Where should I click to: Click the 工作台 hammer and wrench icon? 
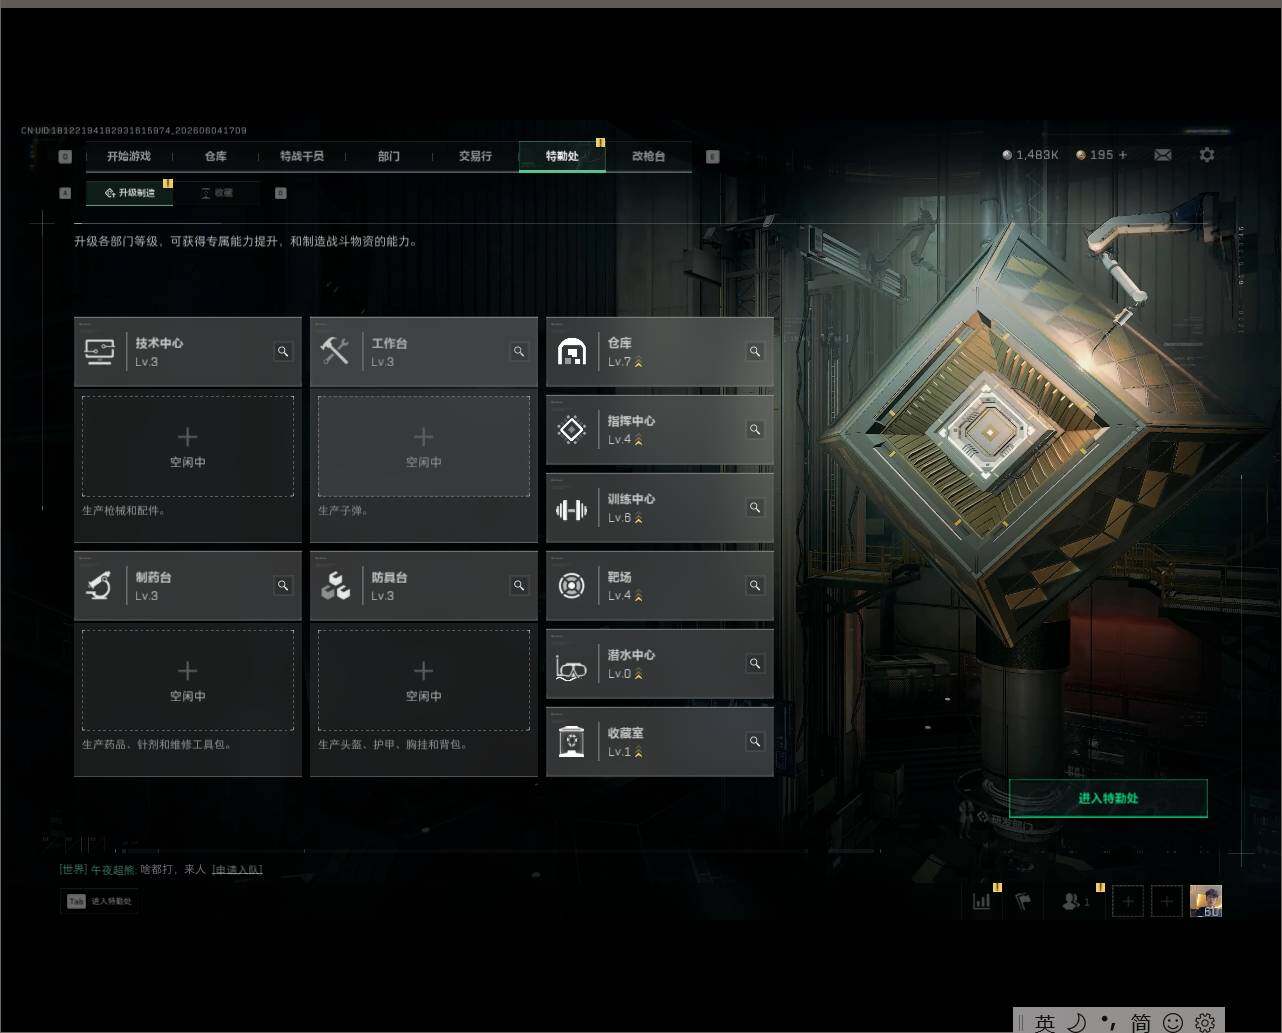coord(335,351)
